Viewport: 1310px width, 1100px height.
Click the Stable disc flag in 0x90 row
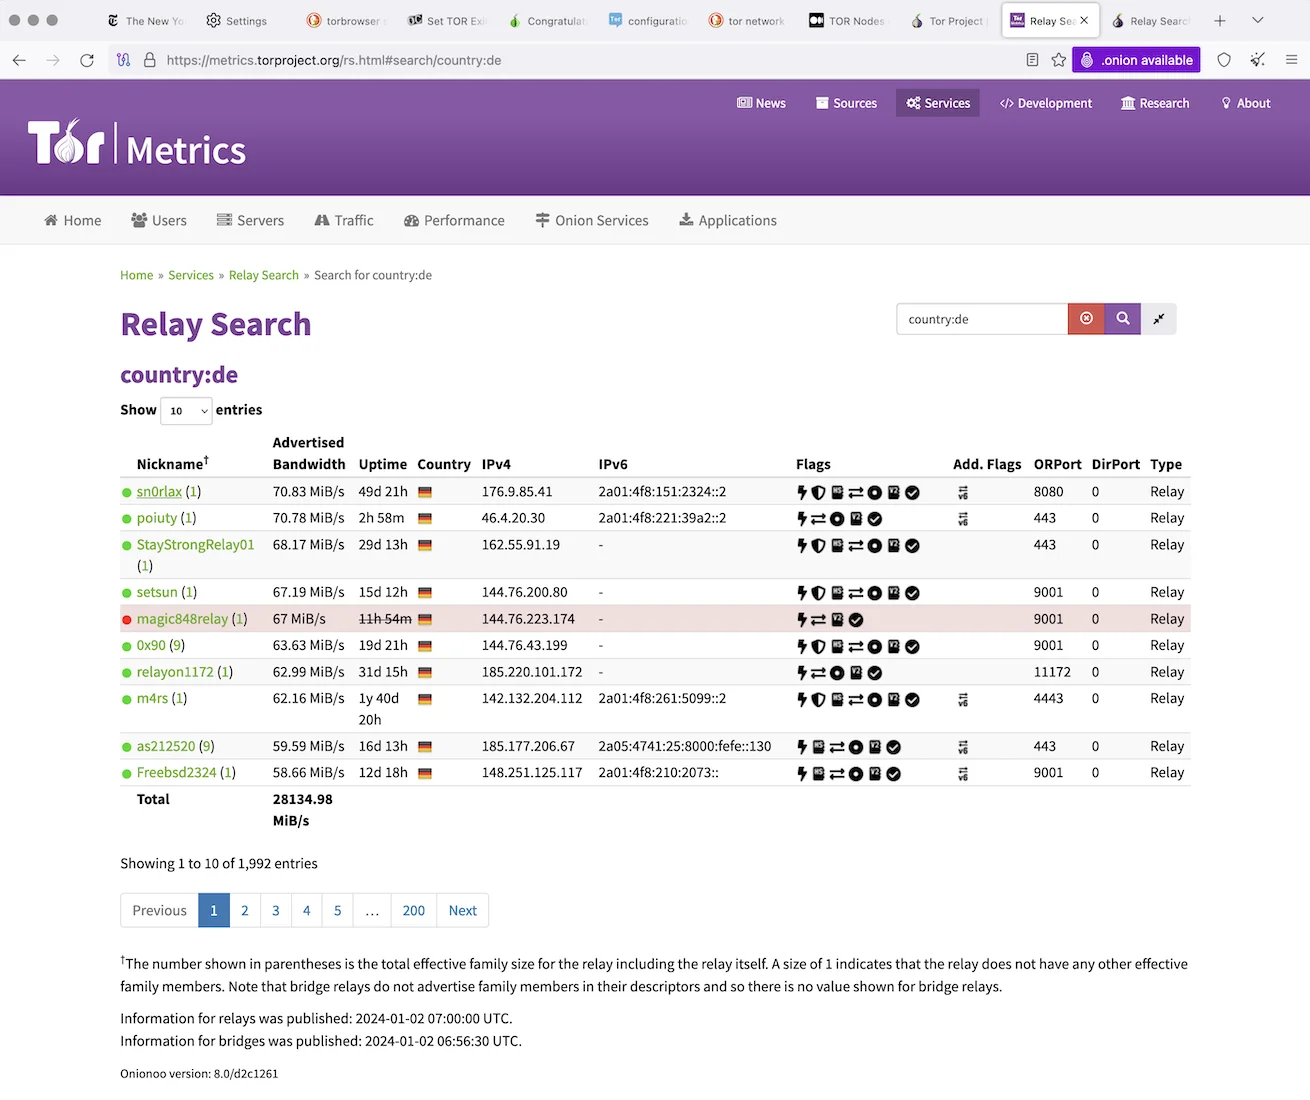[x=875, y=646]
